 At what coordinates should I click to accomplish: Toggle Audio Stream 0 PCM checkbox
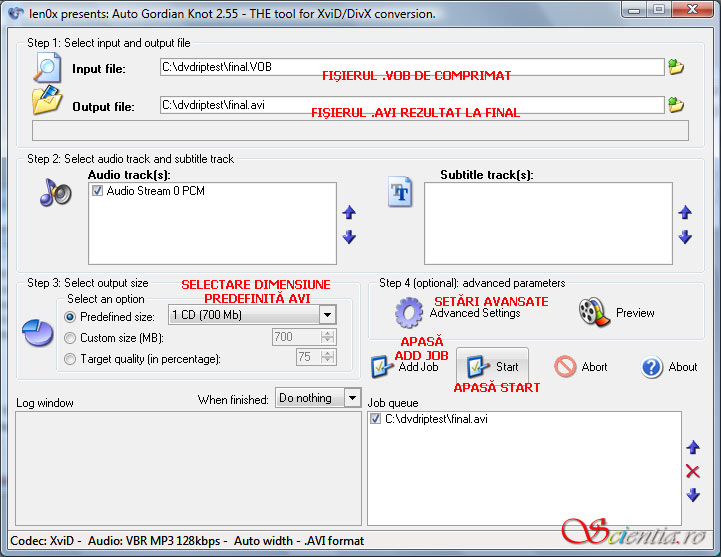tap(97, 191)
